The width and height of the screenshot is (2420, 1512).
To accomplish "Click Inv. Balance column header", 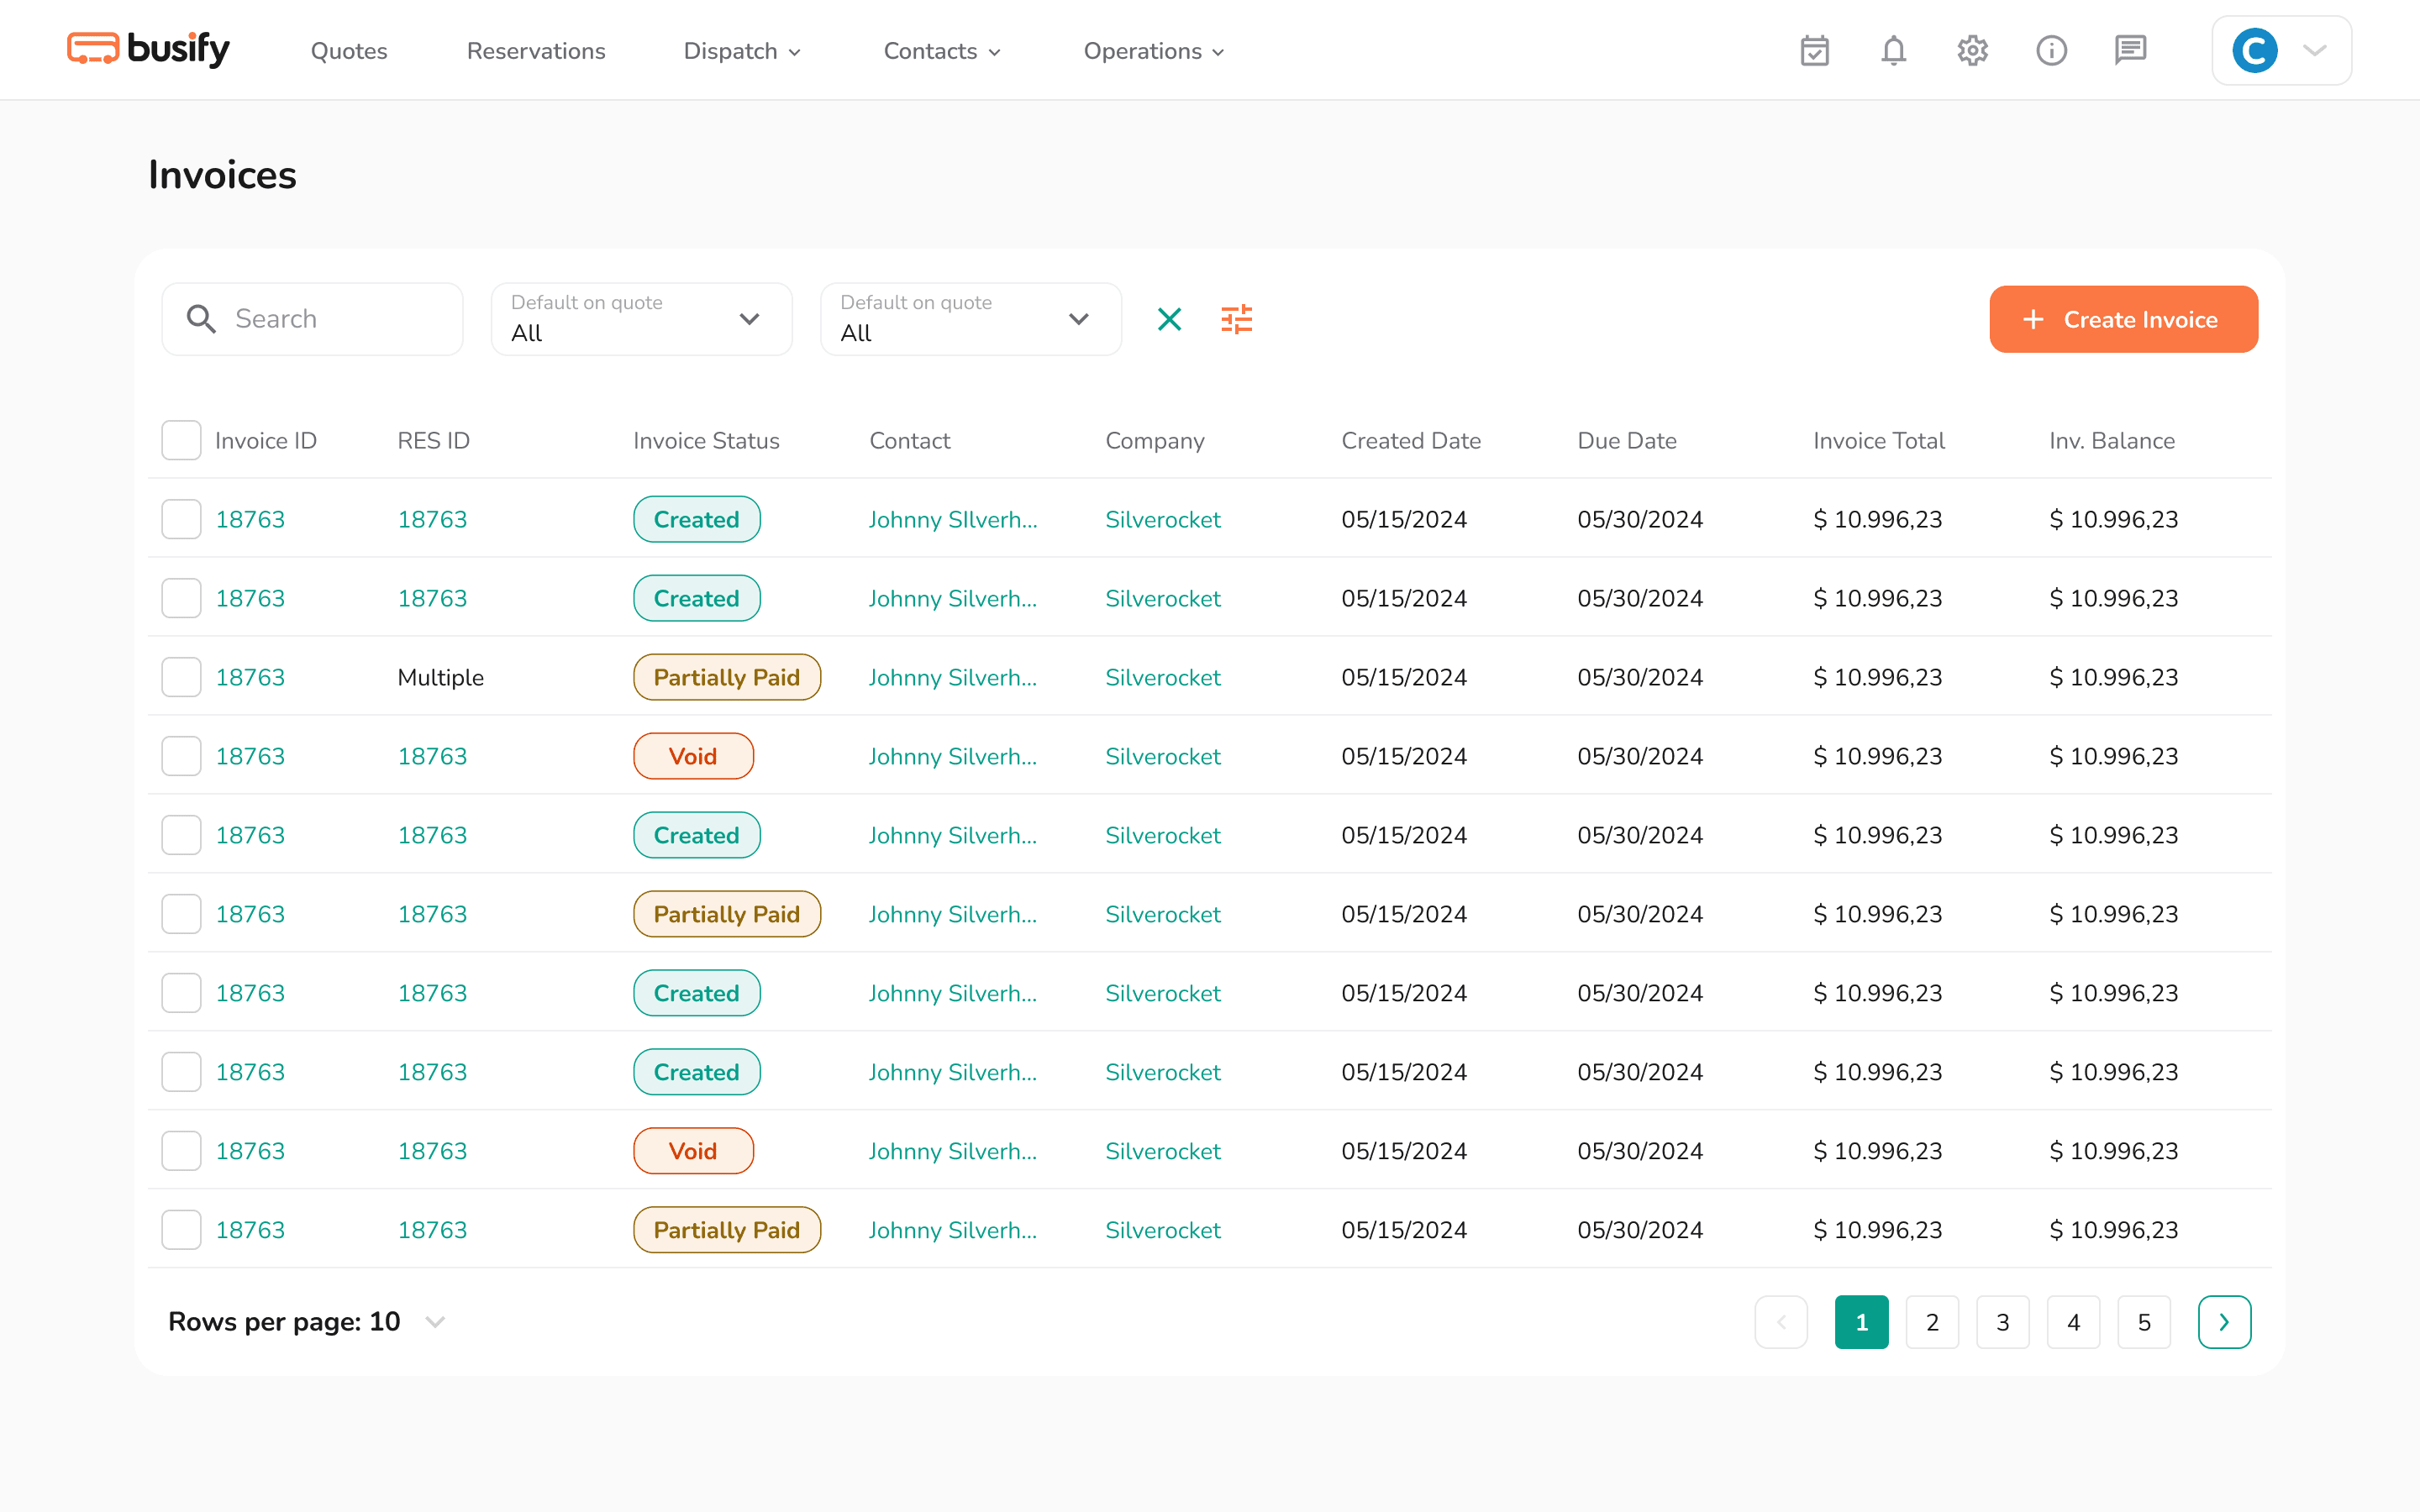I will pyautogui.click(x=2112, y=440).
